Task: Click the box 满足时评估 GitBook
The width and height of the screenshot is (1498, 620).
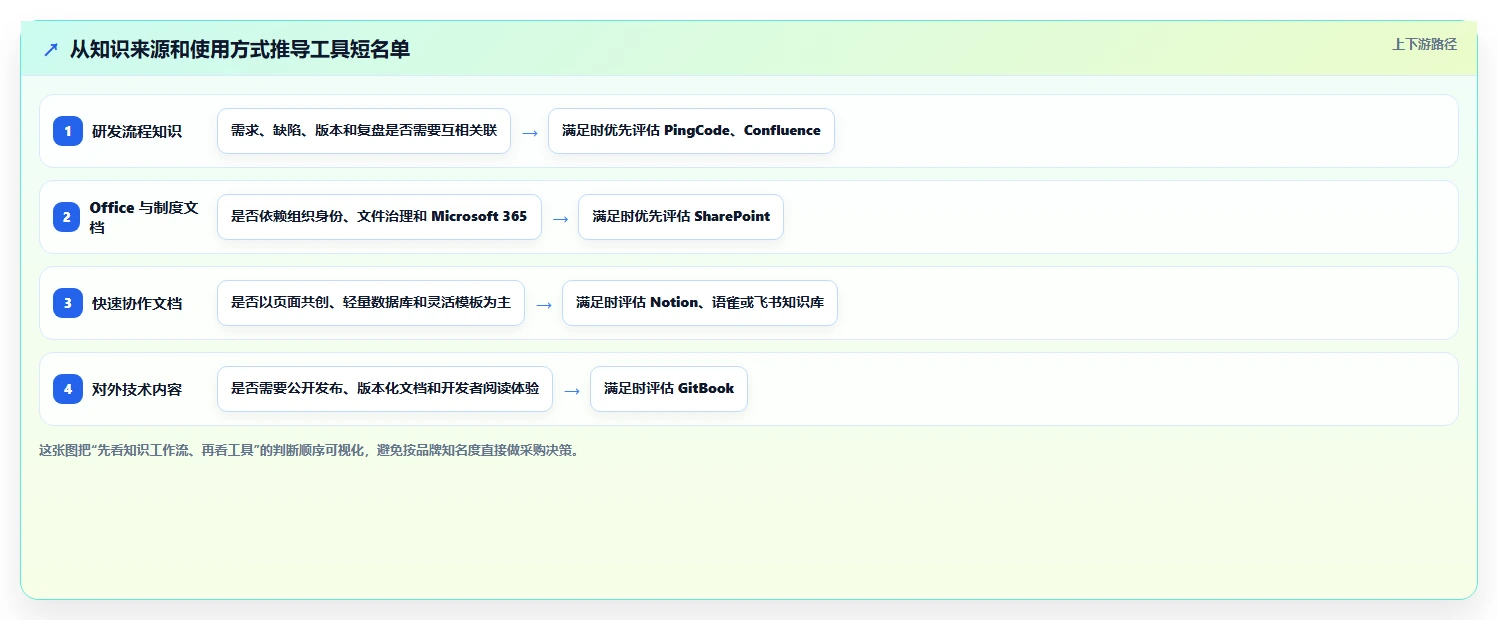Action: 669,389
